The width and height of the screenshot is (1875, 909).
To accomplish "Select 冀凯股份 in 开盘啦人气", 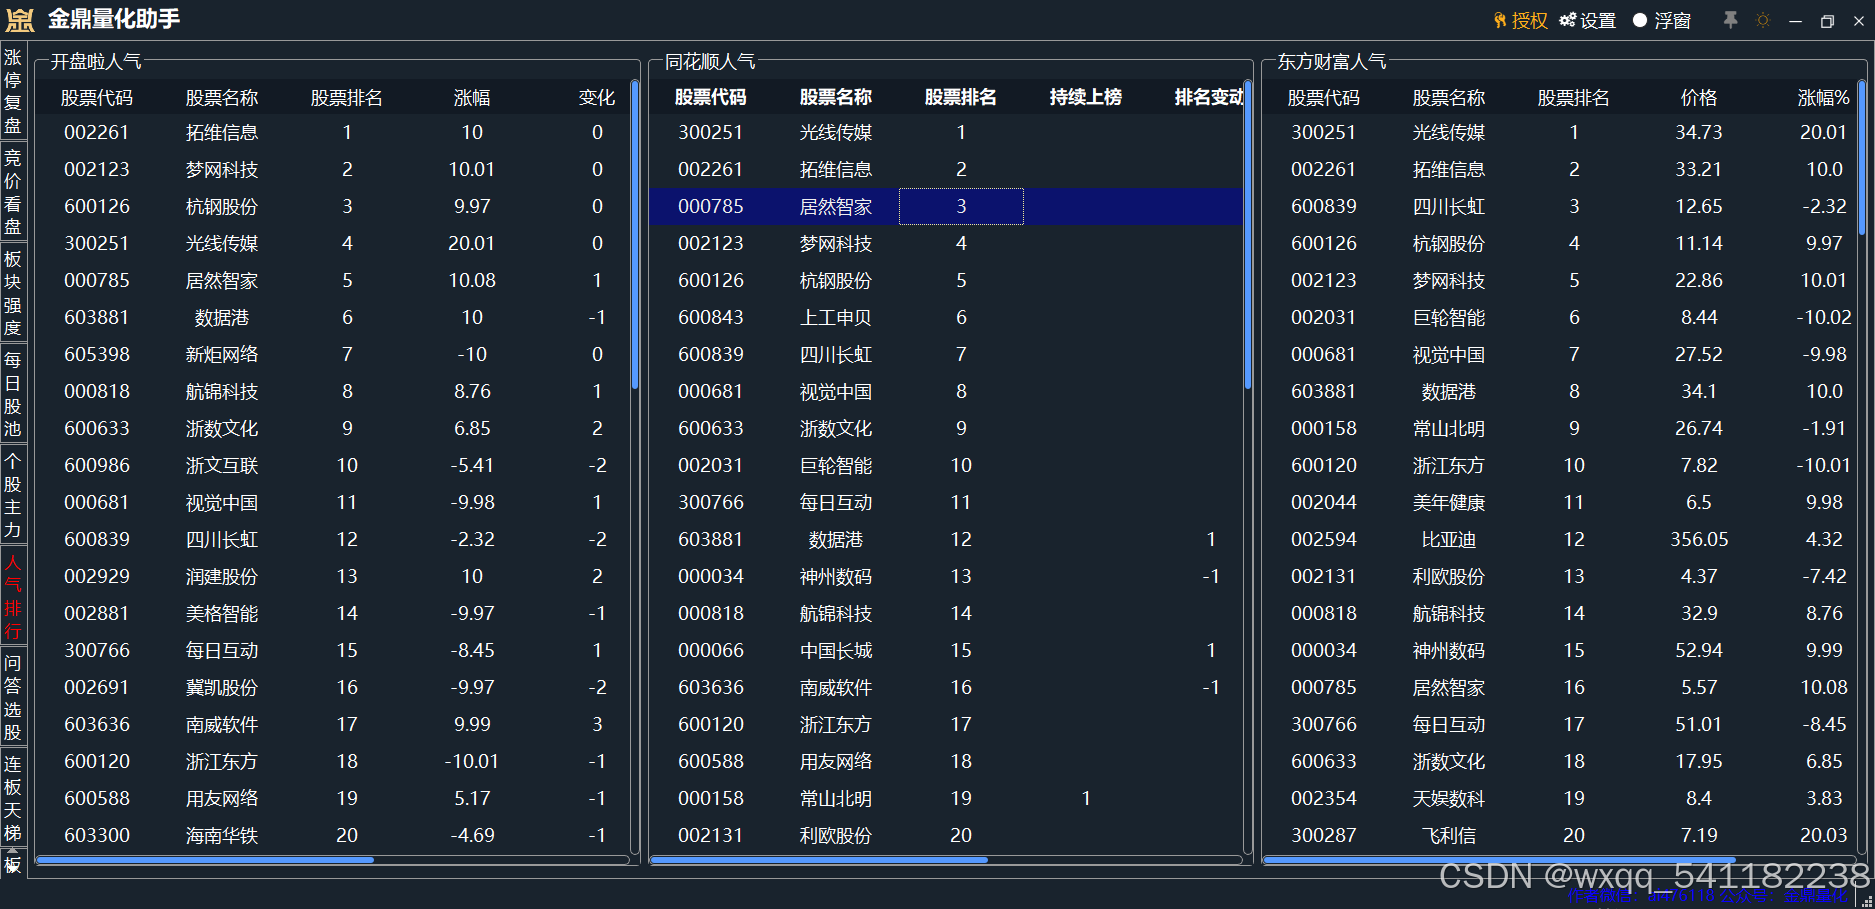I will (x=222, y=687).
